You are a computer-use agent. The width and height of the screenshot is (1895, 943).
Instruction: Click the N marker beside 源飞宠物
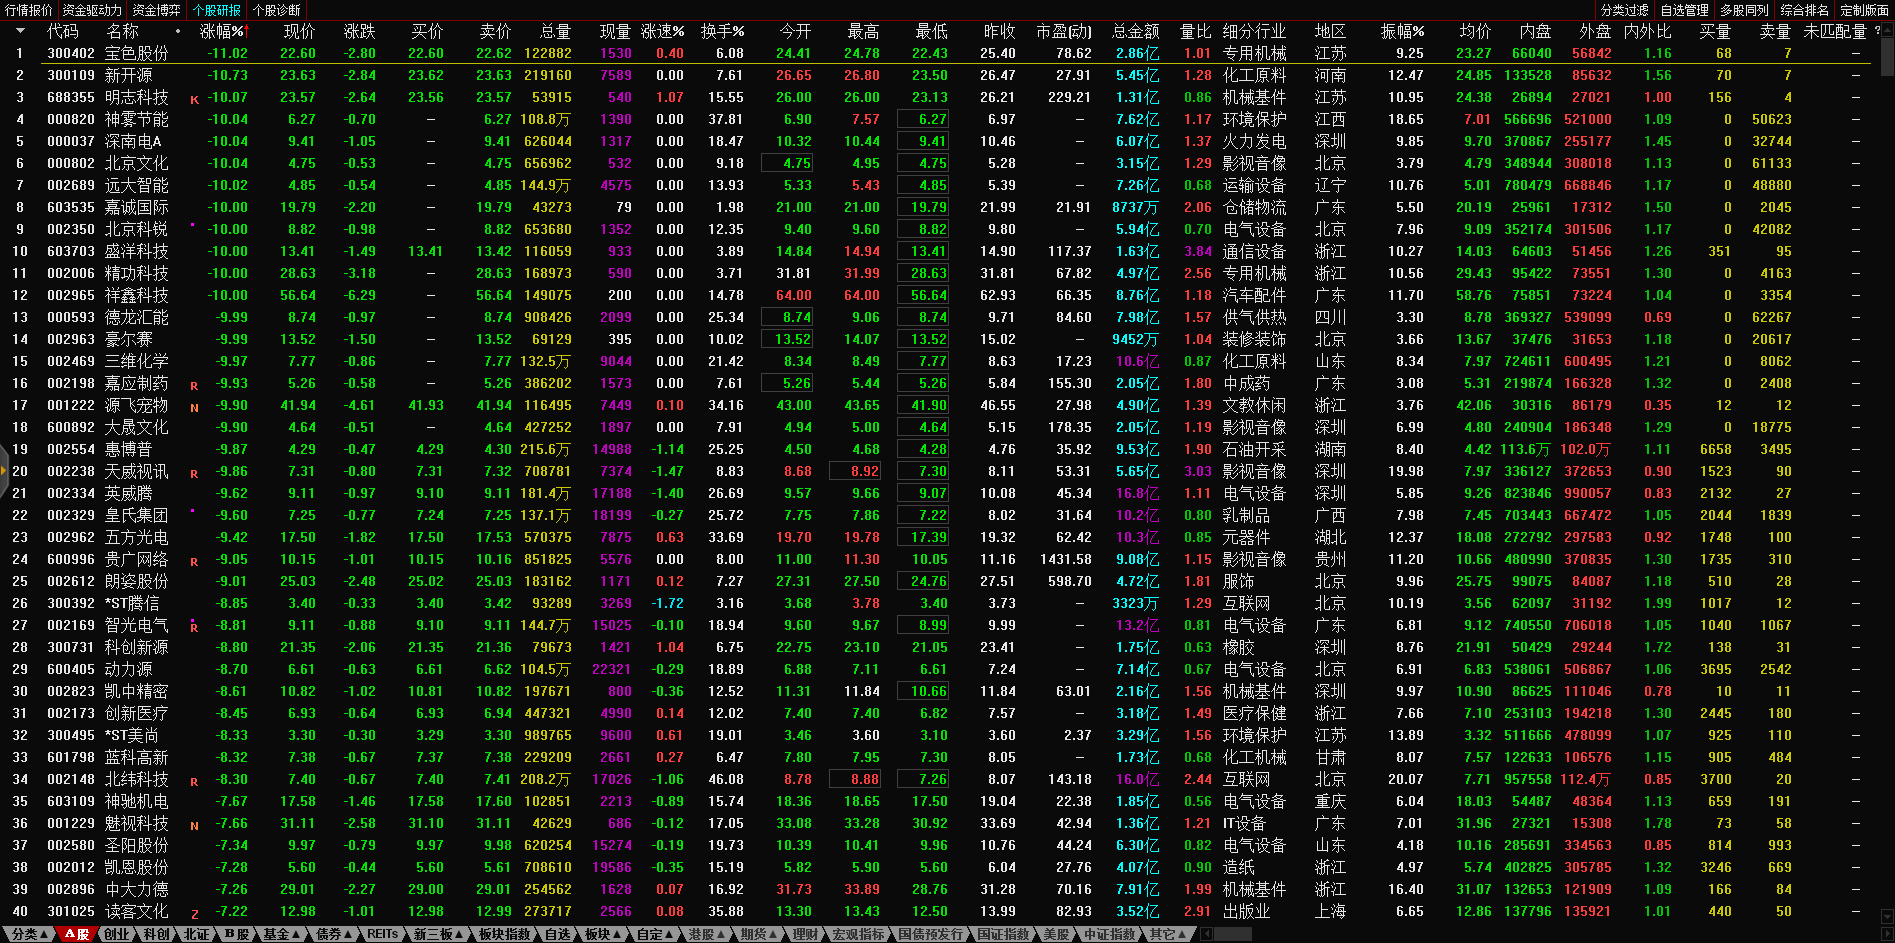click(194, 407)
